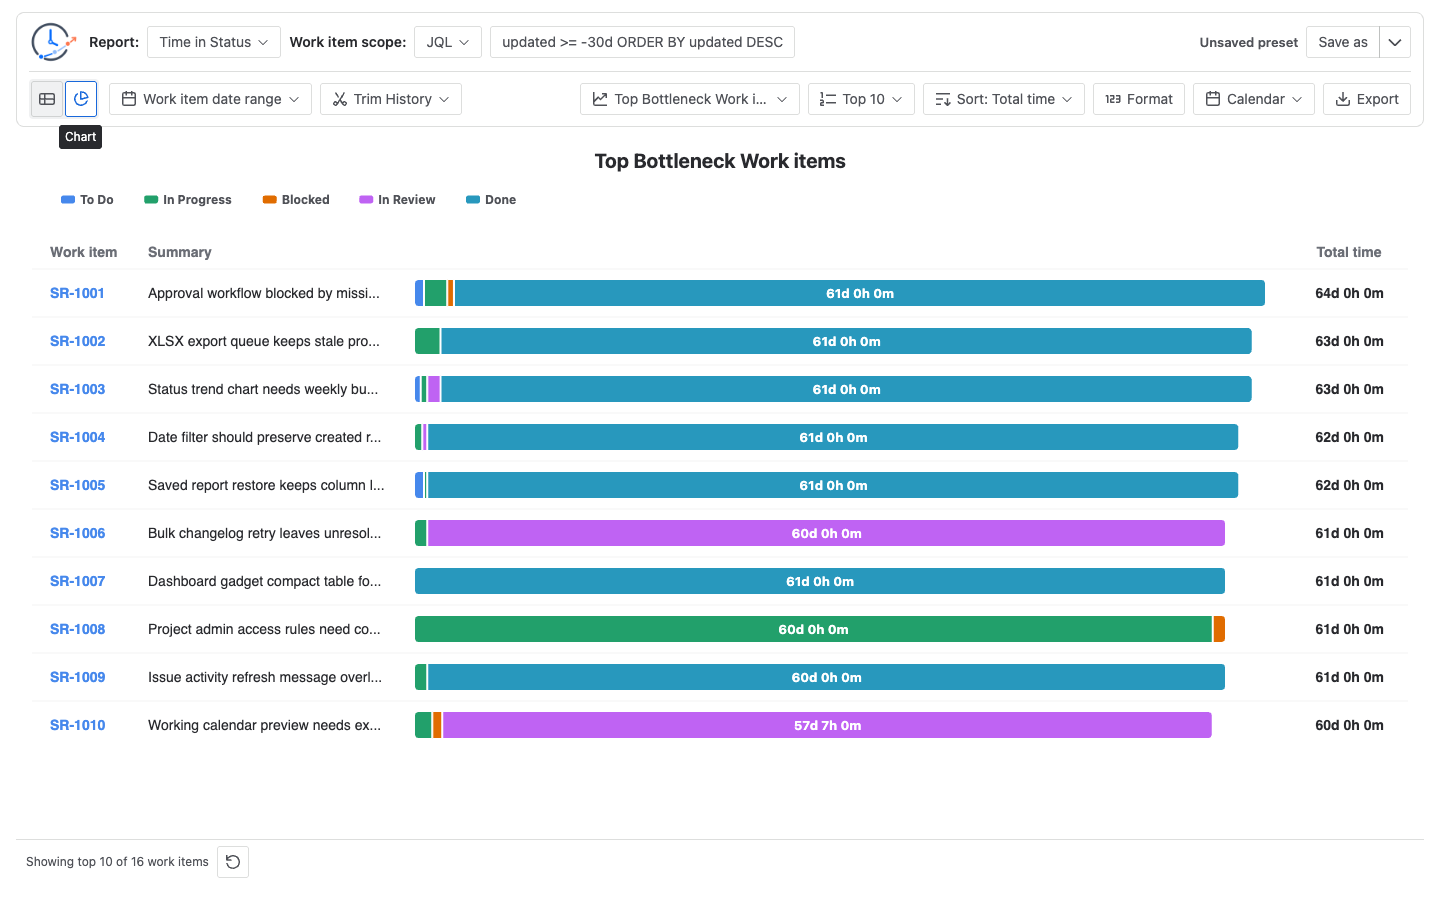Viewport: 1440px width, 900px height.
Task: Click the 'Unsaved preset' label
Action: point(1249,42)
